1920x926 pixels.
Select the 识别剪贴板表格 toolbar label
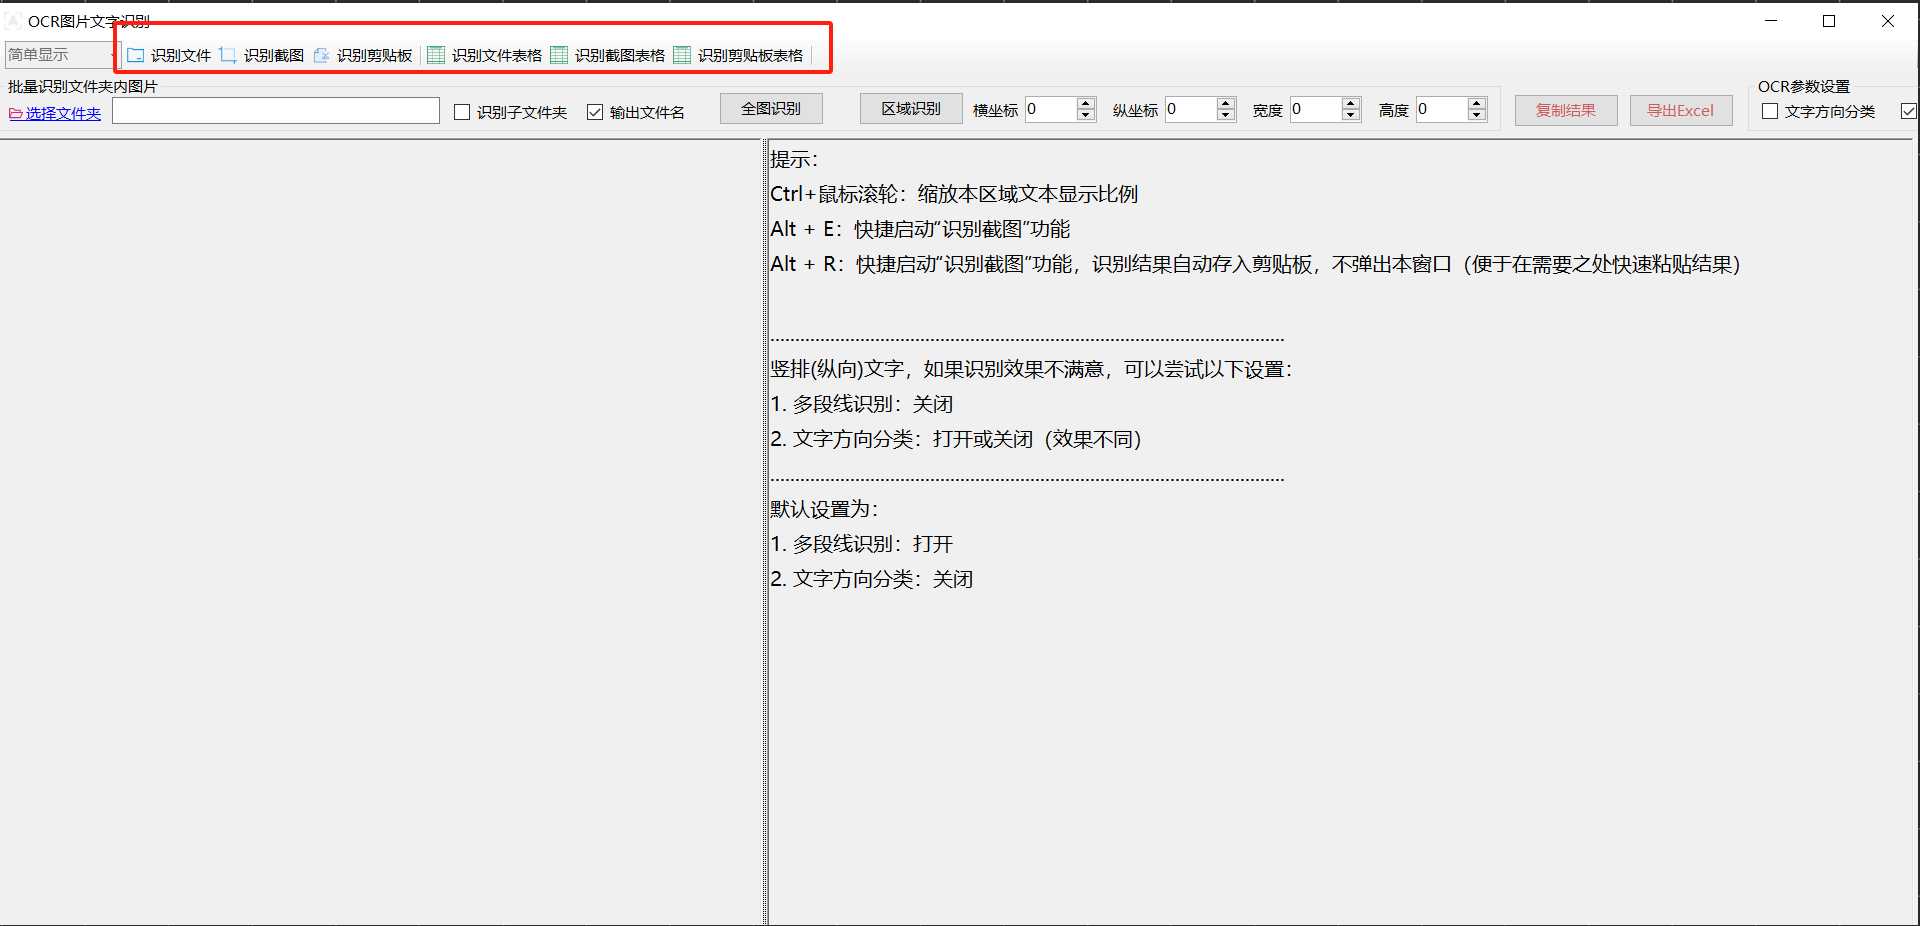pos(751,55)
